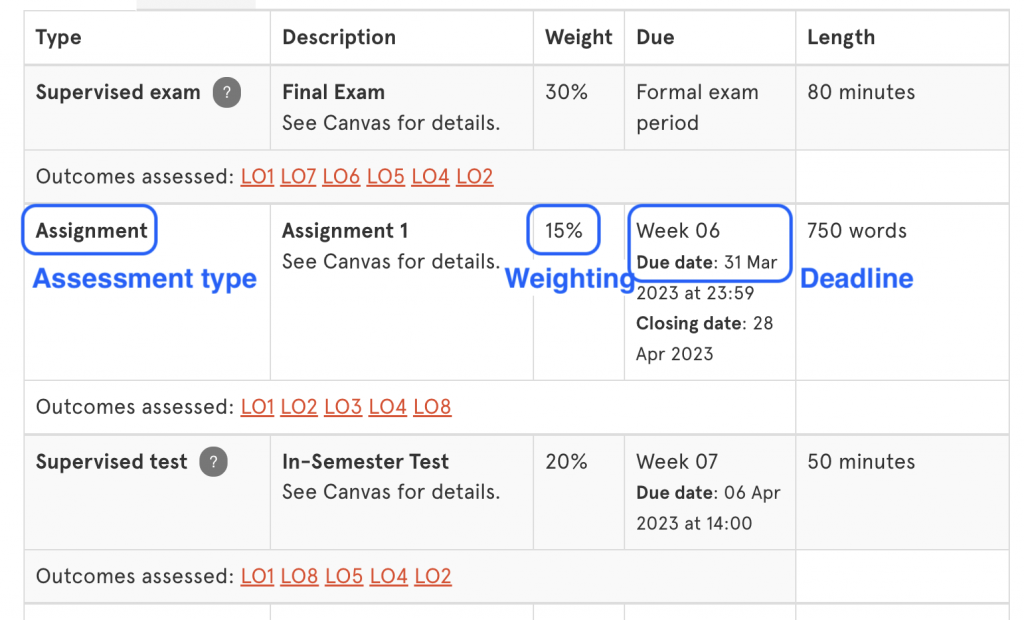Screen dimensions: 1024x620
Task: Open LO4 in the Assignment 1 outcomes row
Action: [388, 407]
